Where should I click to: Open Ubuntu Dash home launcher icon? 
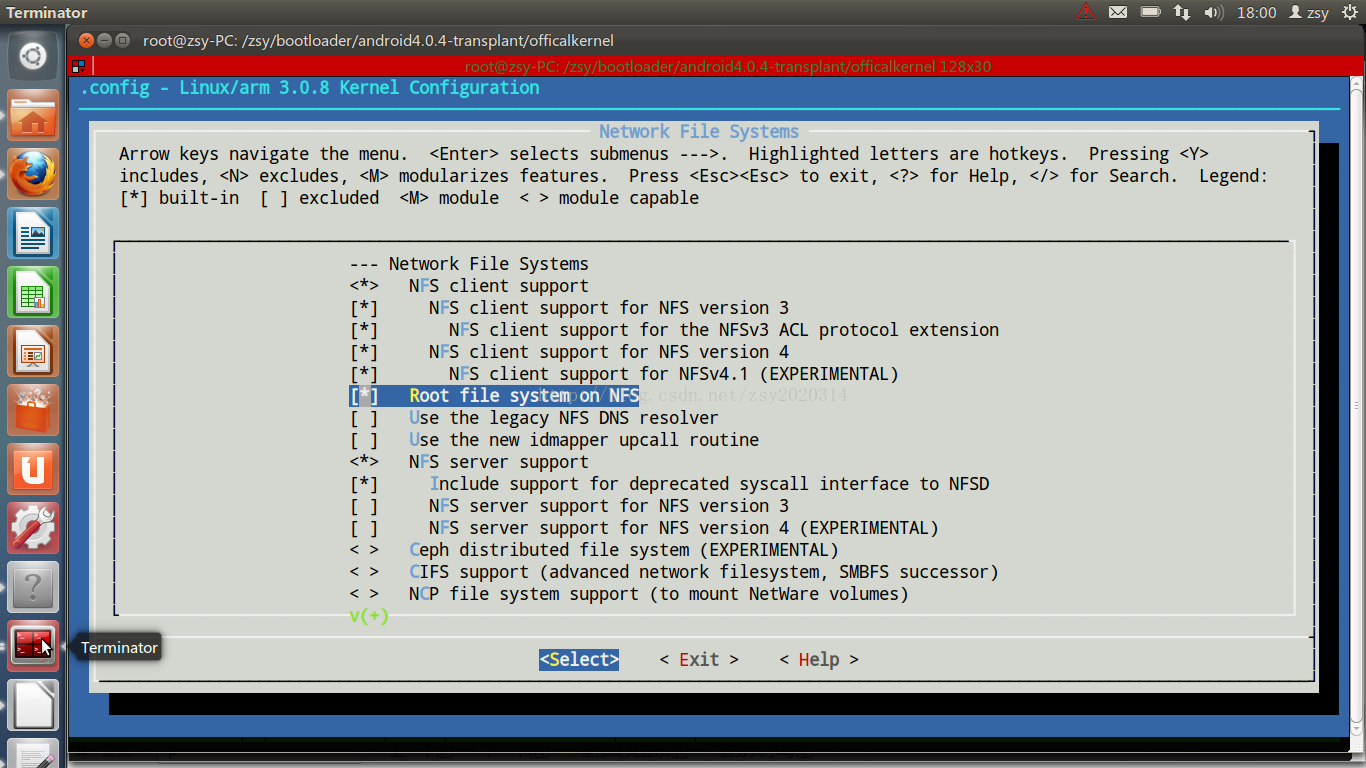tap(33, 56)
